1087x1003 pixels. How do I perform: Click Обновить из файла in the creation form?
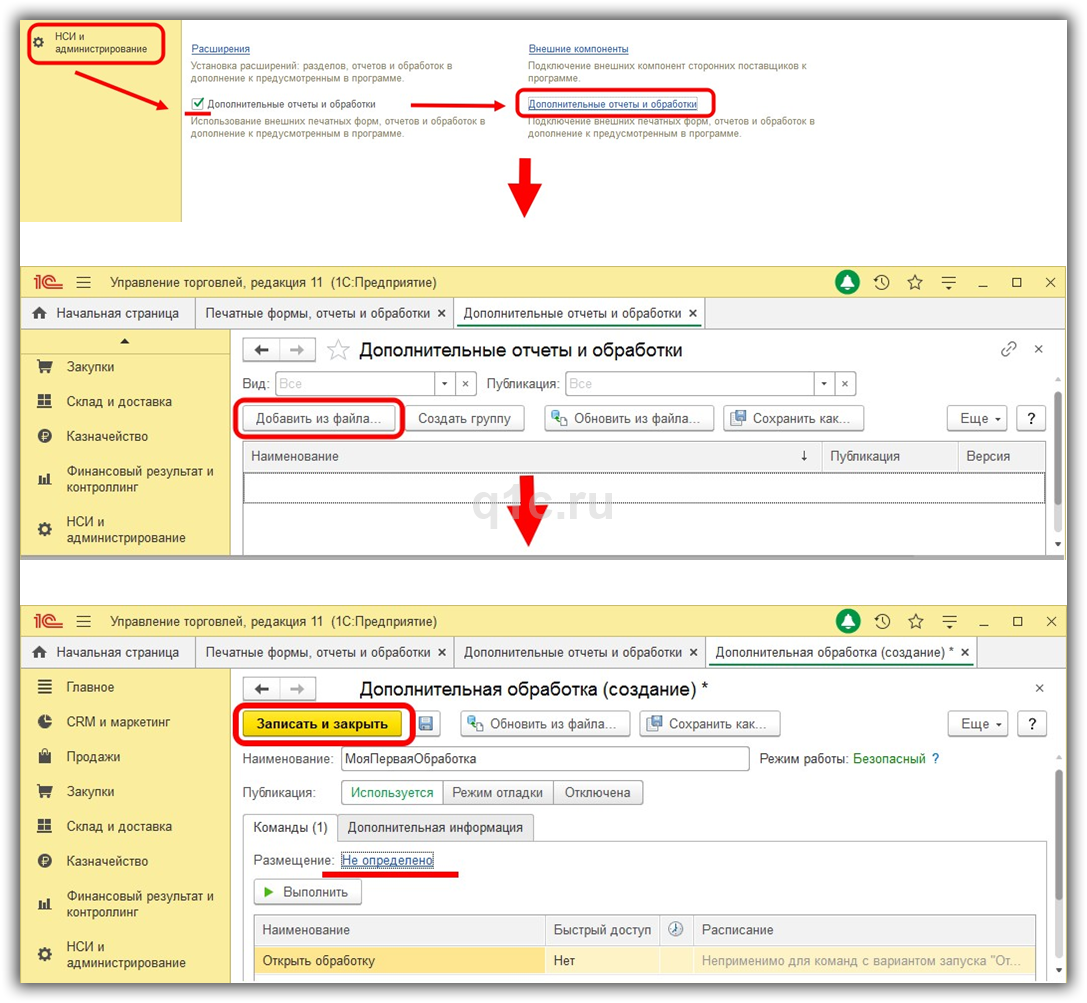pyautogui.click(x=545, y=724)
